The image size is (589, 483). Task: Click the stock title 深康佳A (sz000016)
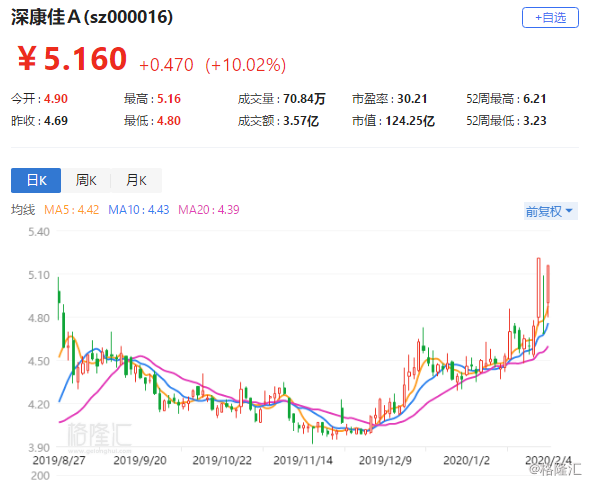coord(92,17)
